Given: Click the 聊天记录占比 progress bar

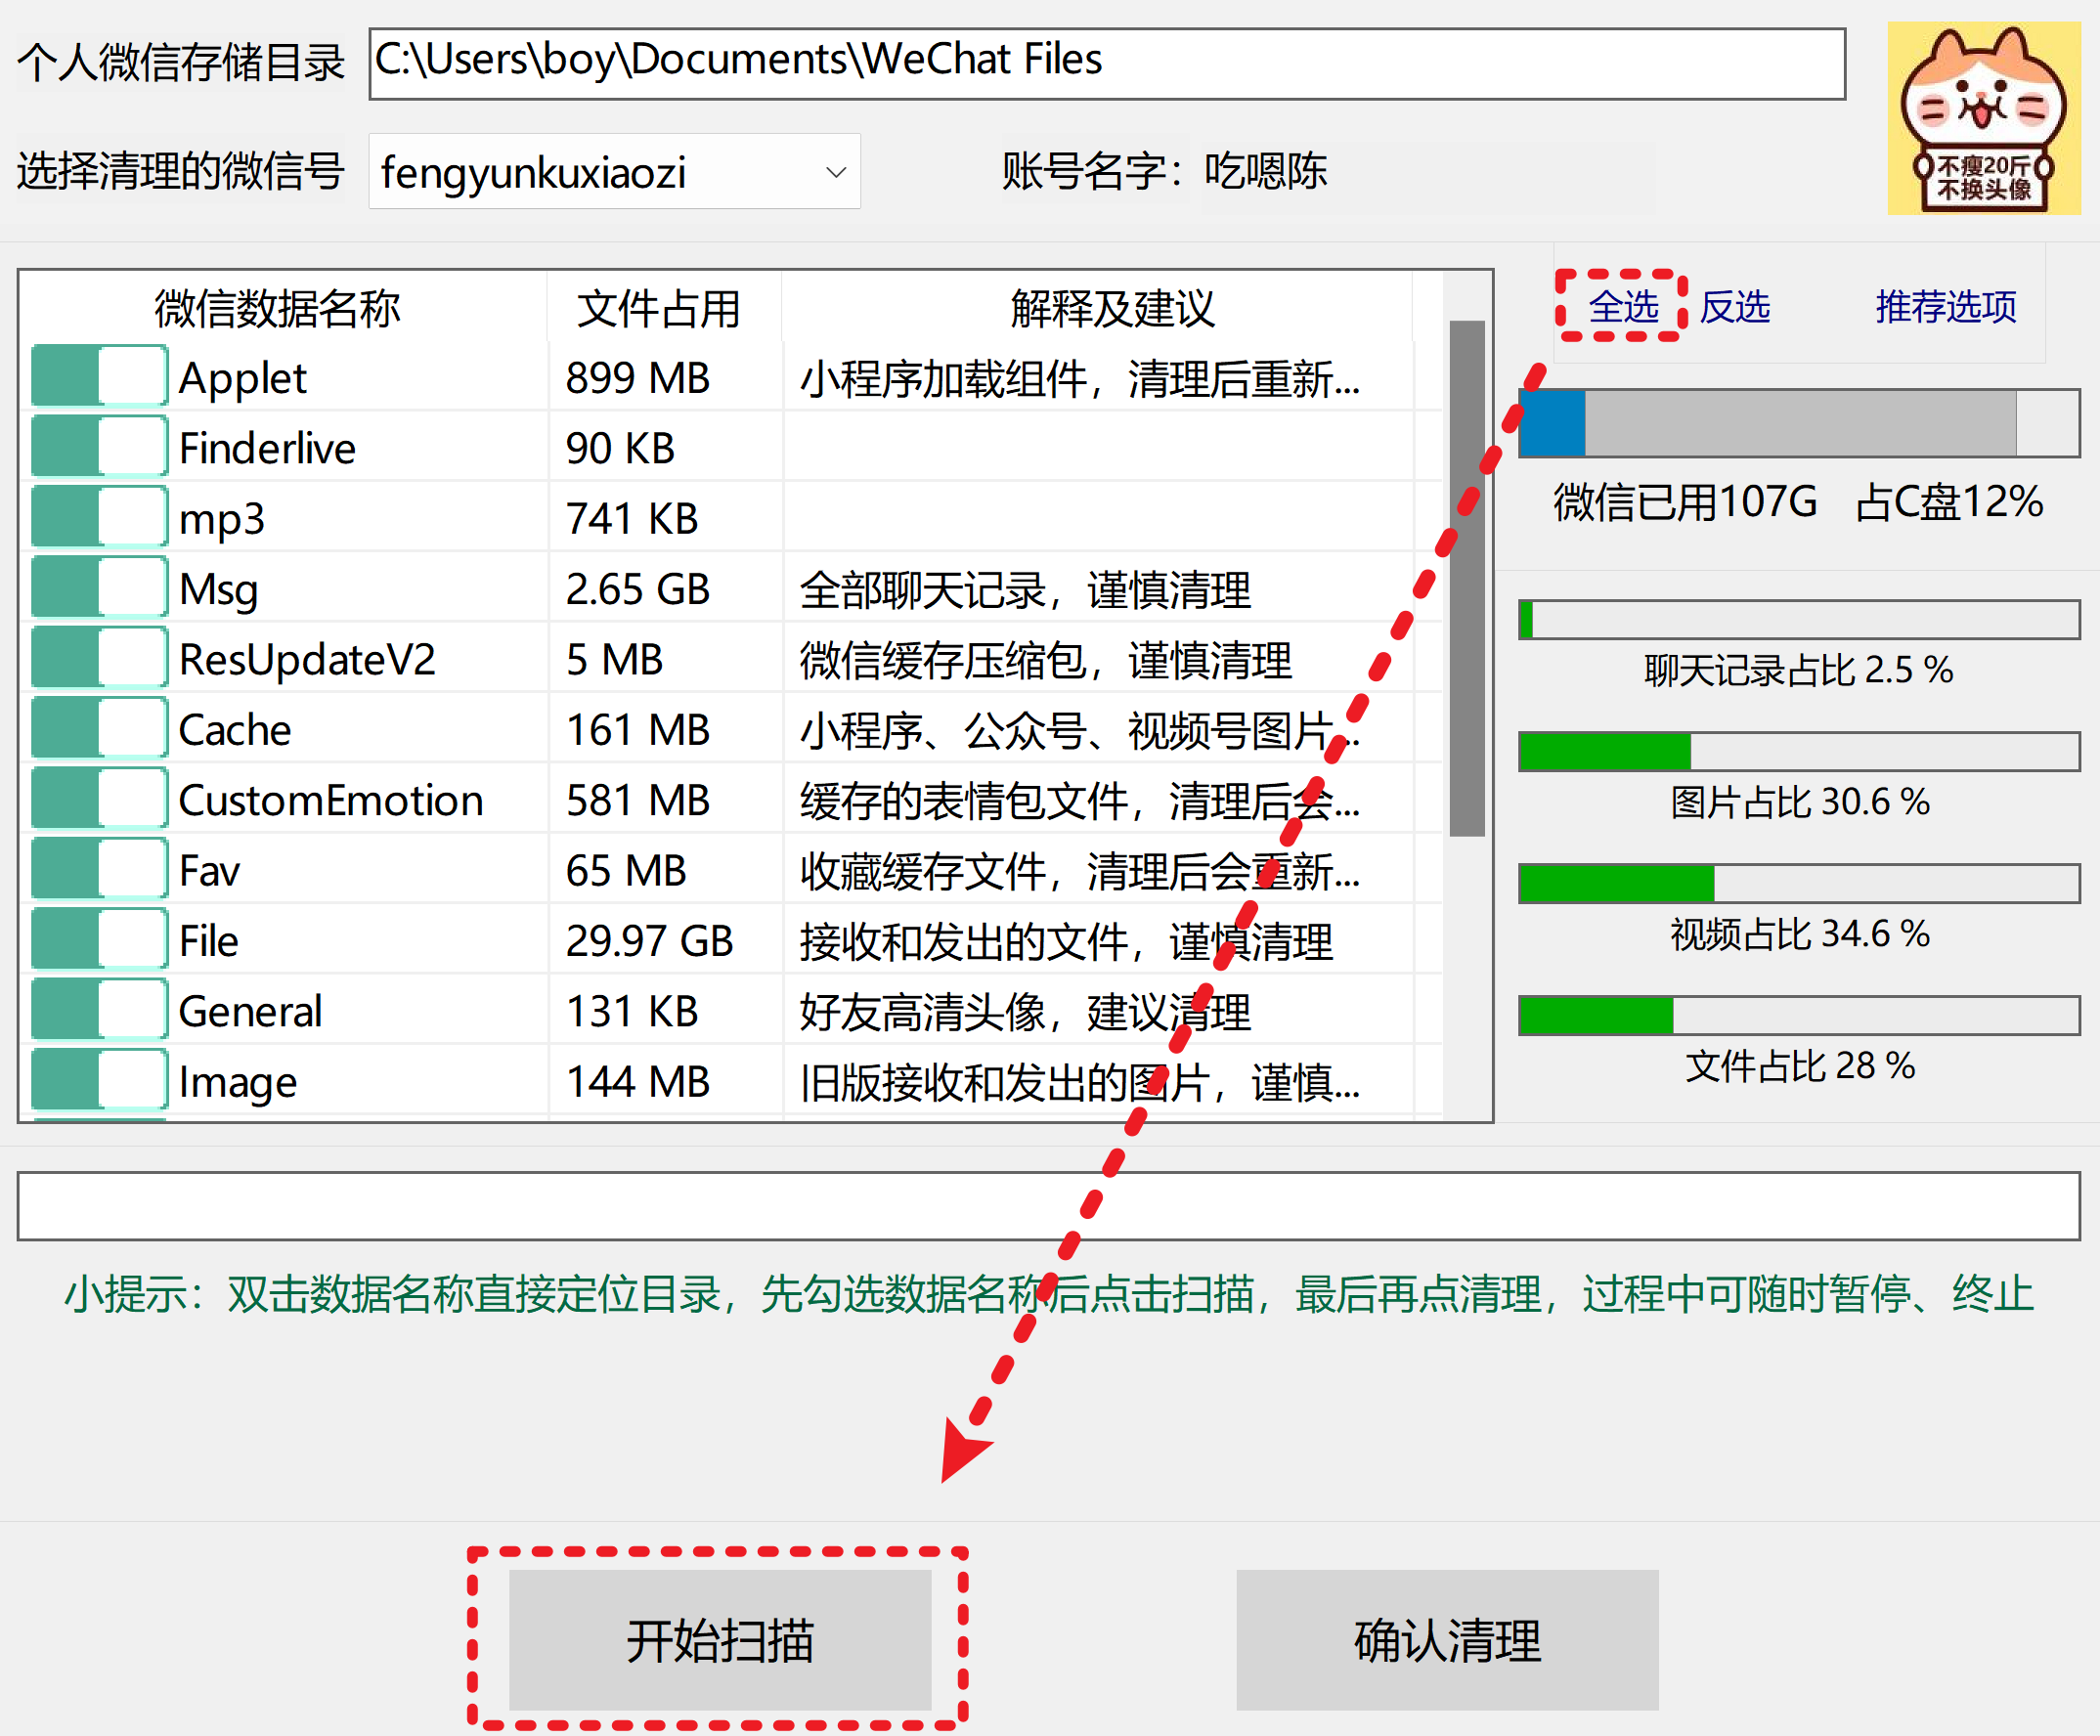Looking at the screenshot, I should pyautogui.click(x=1798, y=619).
